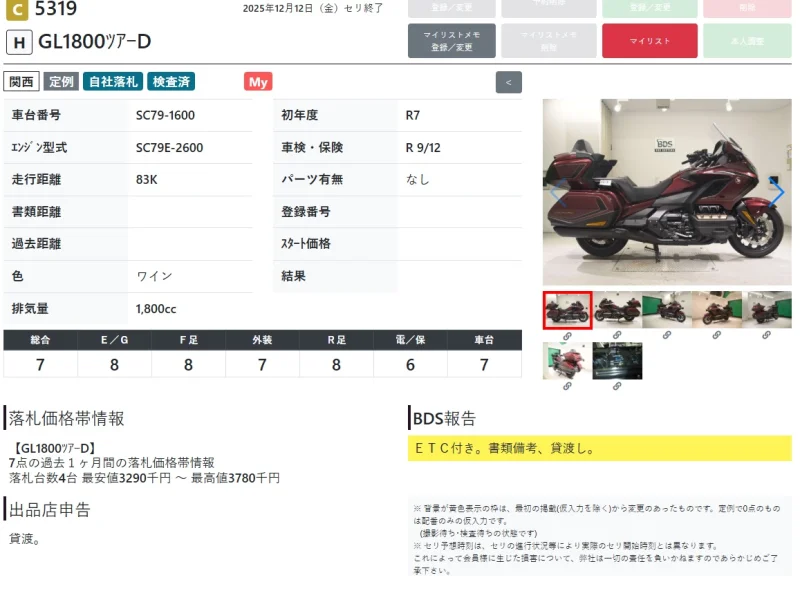Click the 関西 tag

21,82
